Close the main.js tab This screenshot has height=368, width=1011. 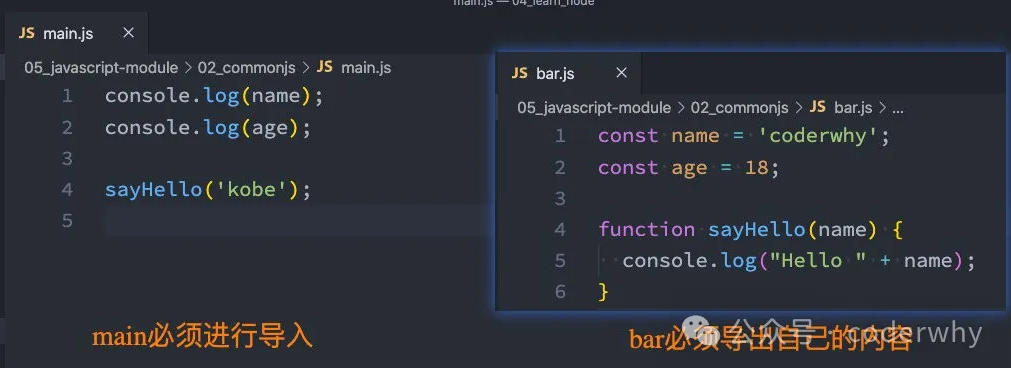128,33
